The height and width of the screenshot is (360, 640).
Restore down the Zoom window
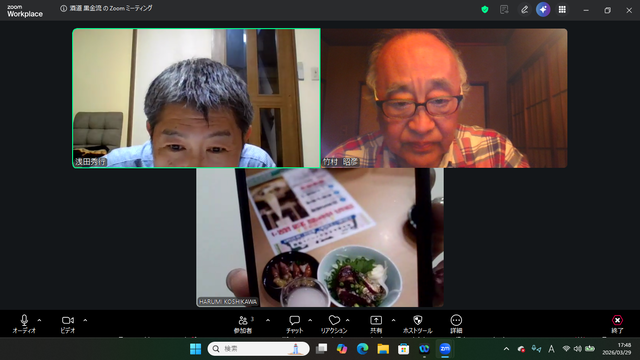(607, 10)
